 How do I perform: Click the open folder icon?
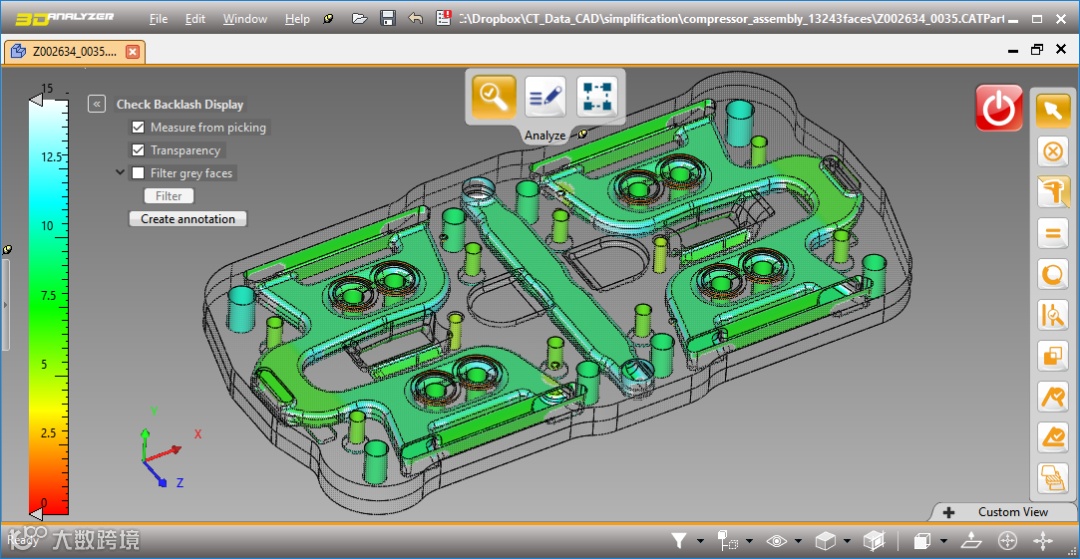tap(361, 18)
